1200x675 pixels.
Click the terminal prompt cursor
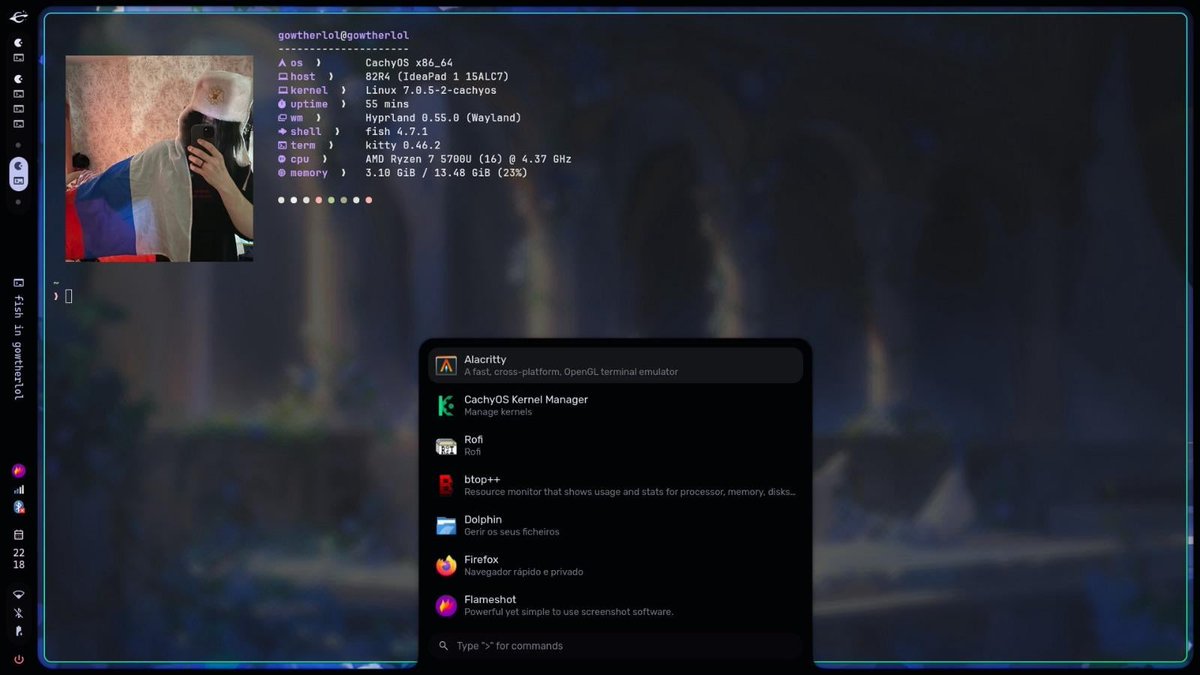pos(69,296)
